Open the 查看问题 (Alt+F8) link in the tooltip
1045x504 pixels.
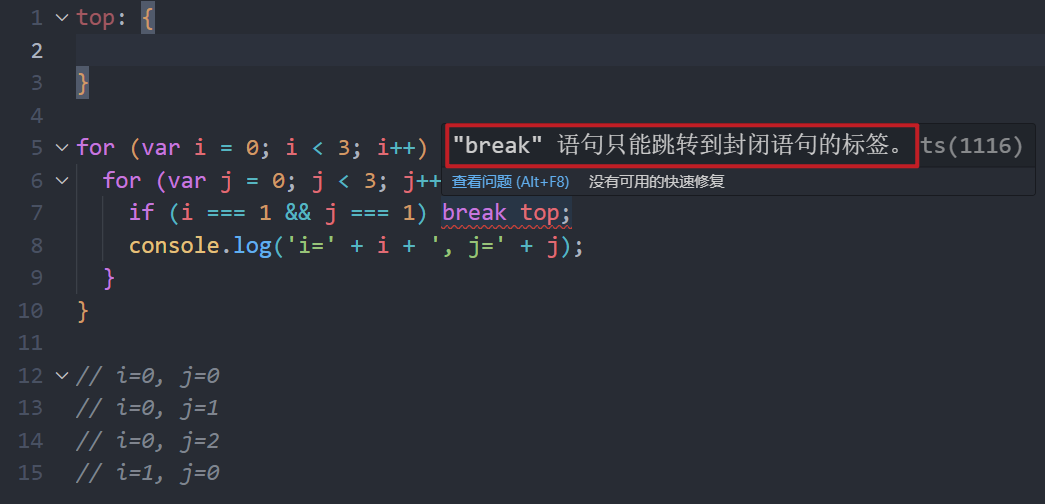click(x=510, y=181)
